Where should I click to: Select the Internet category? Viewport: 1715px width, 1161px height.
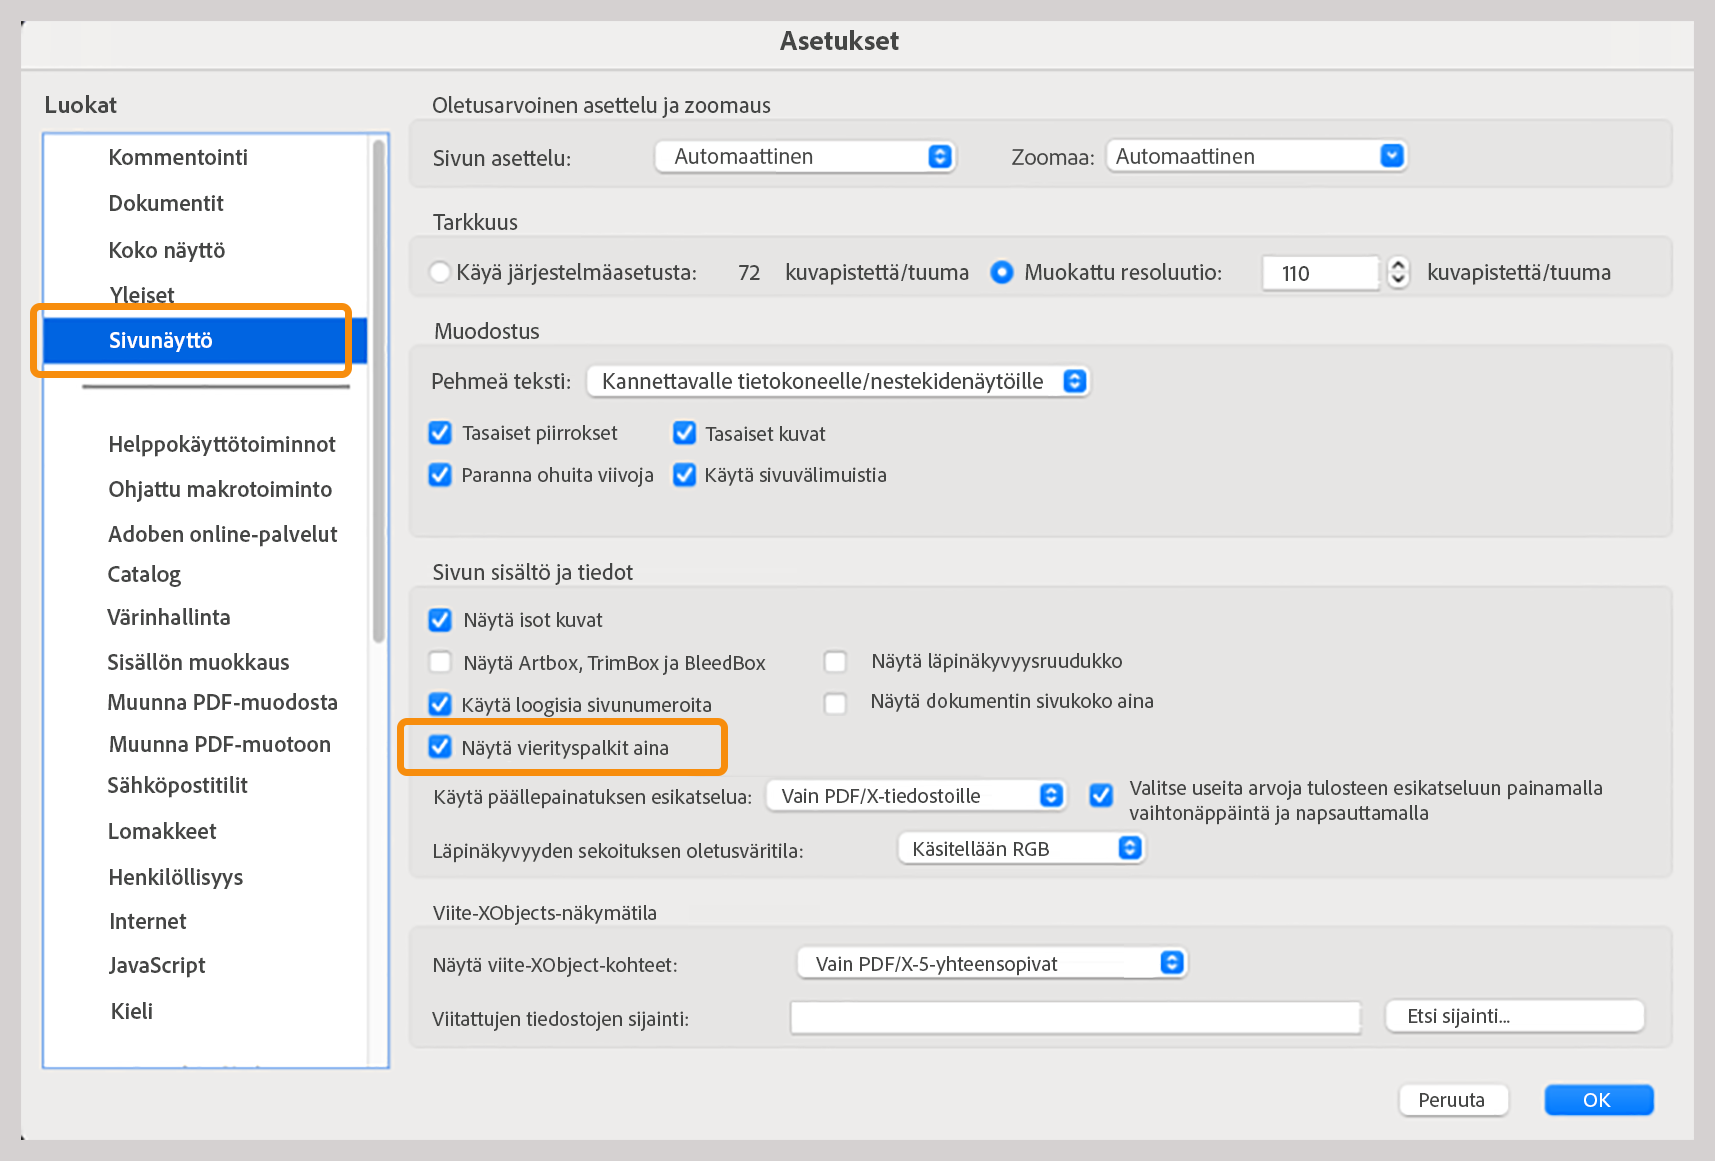click(x=147, y=921)
